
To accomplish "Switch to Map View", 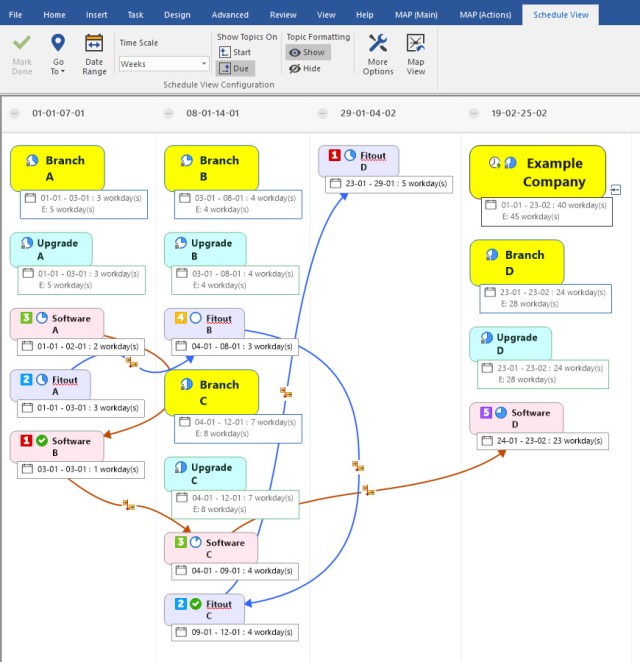I will coord(416,55).
